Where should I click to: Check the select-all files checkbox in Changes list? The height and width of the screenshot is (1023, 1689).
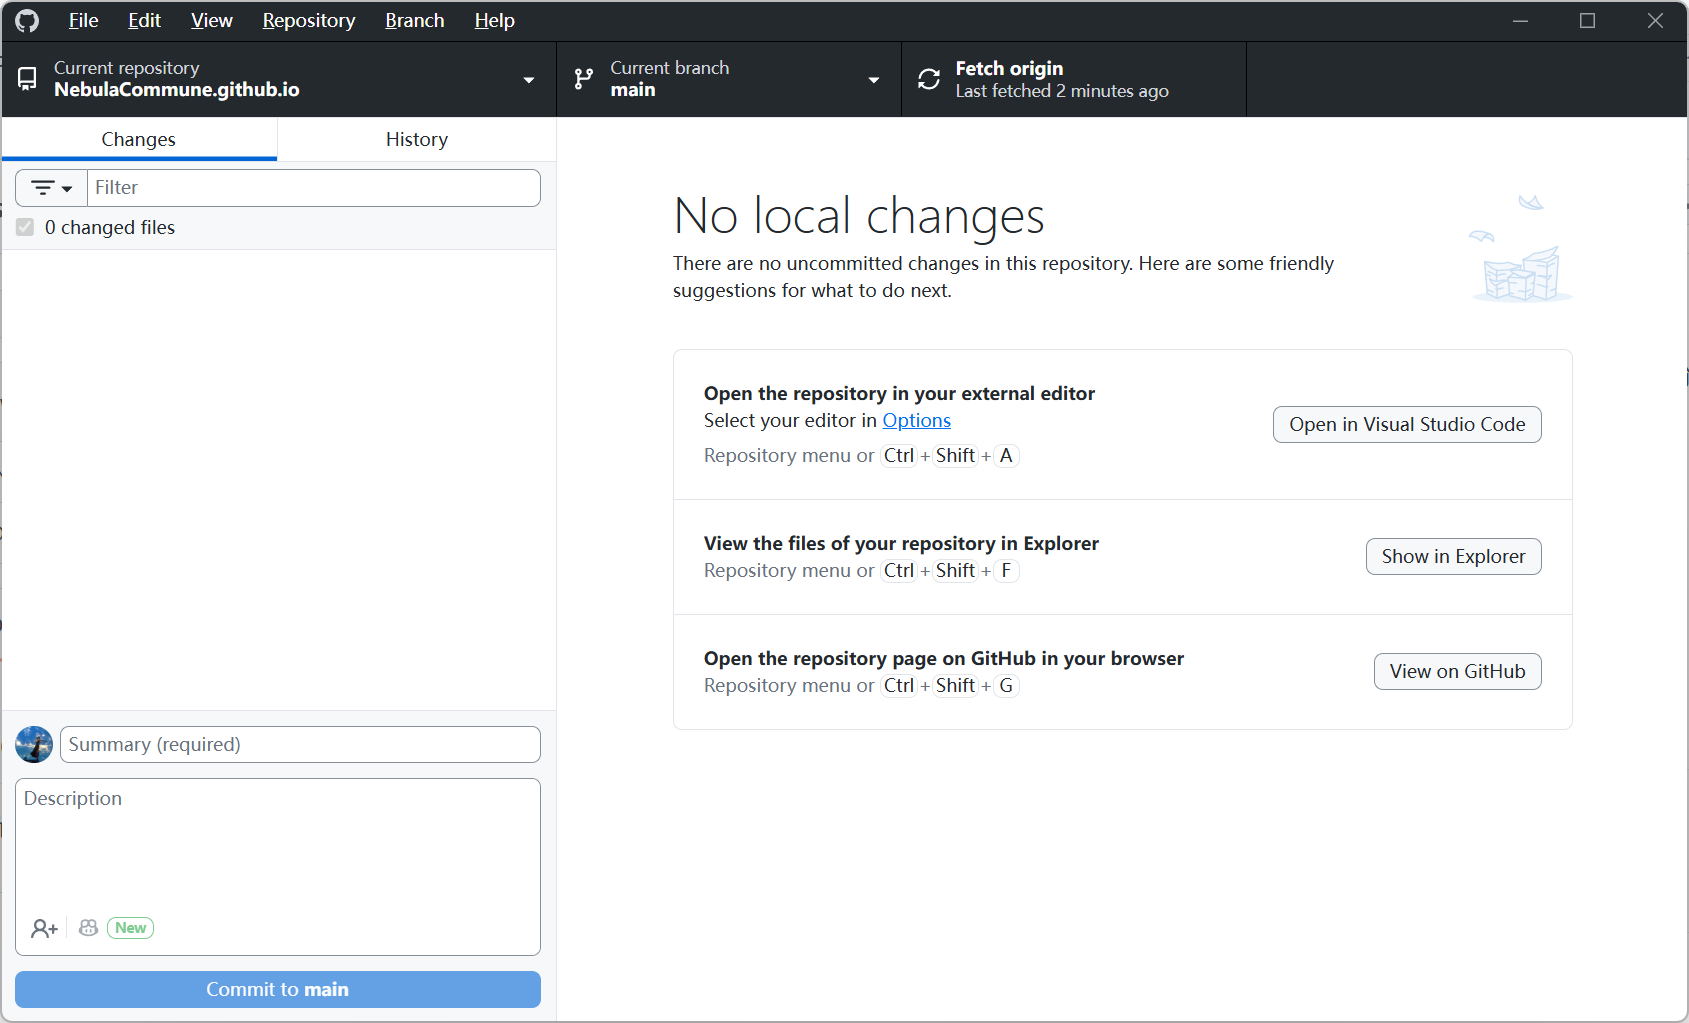pyautogui.click(x=25, y=227)
